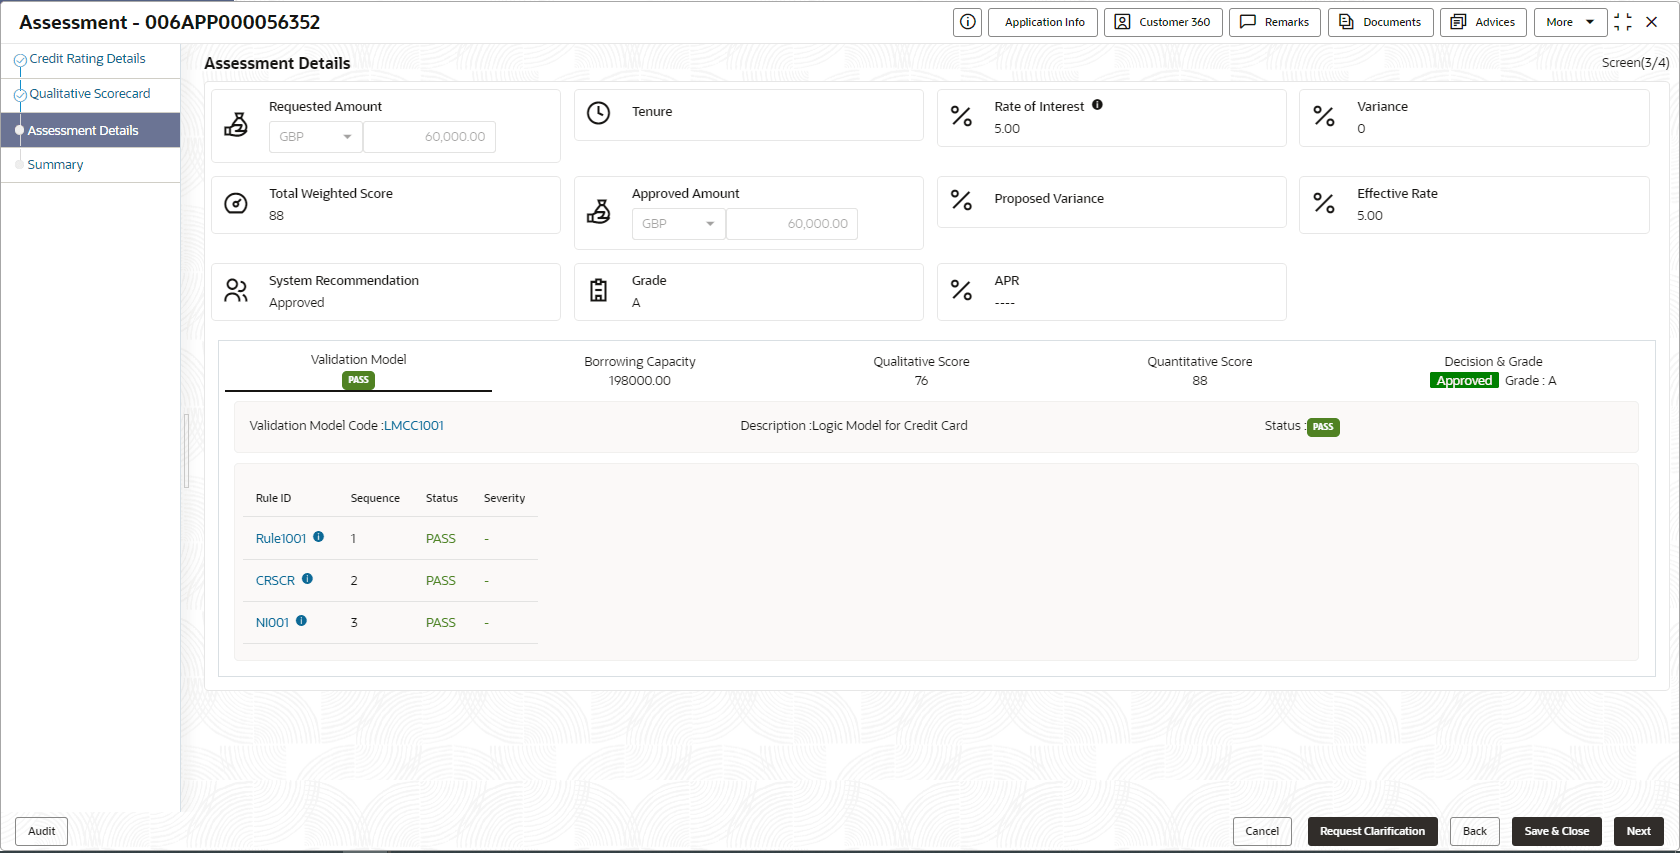Click the Approved Amount 60,000.00 field
This screenshot has height=853, width=1680.
(x=792, y=224)
